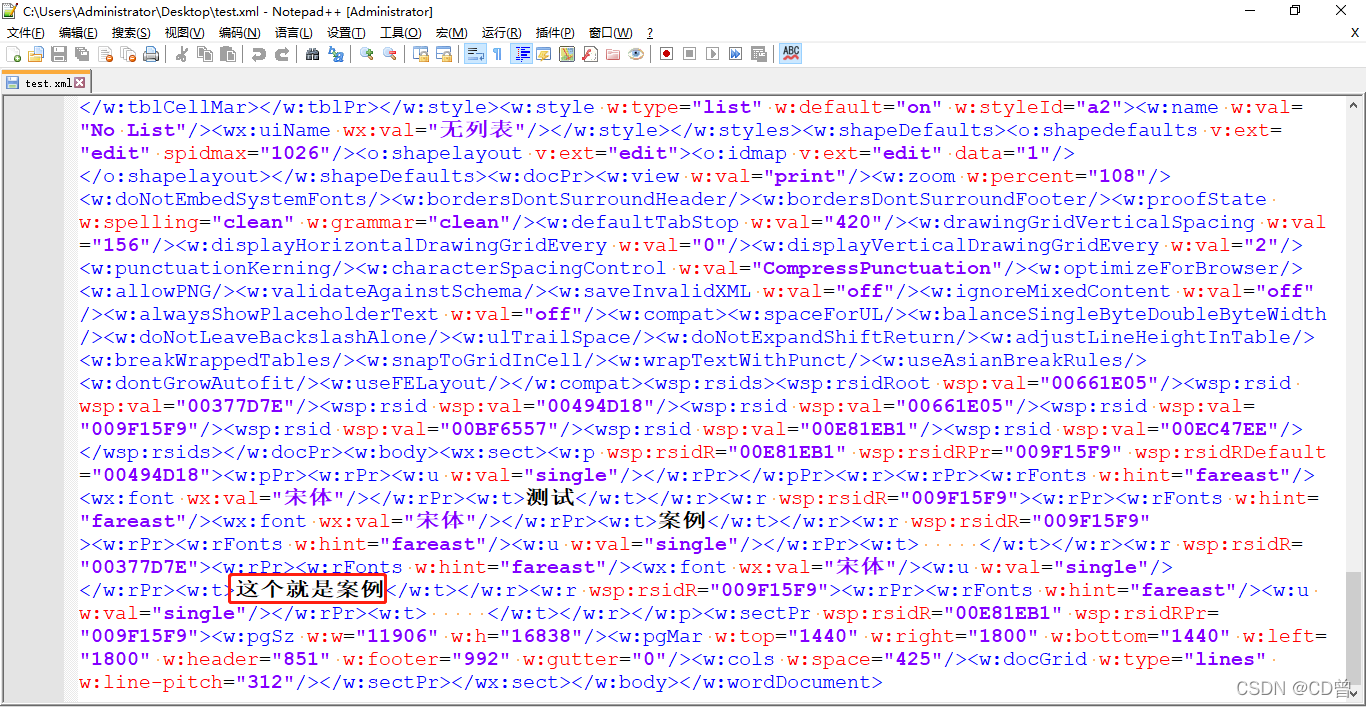Screen dimensions: 1366x707
Task: Click the Close document toolbar icon
Action: click(105, 54)
